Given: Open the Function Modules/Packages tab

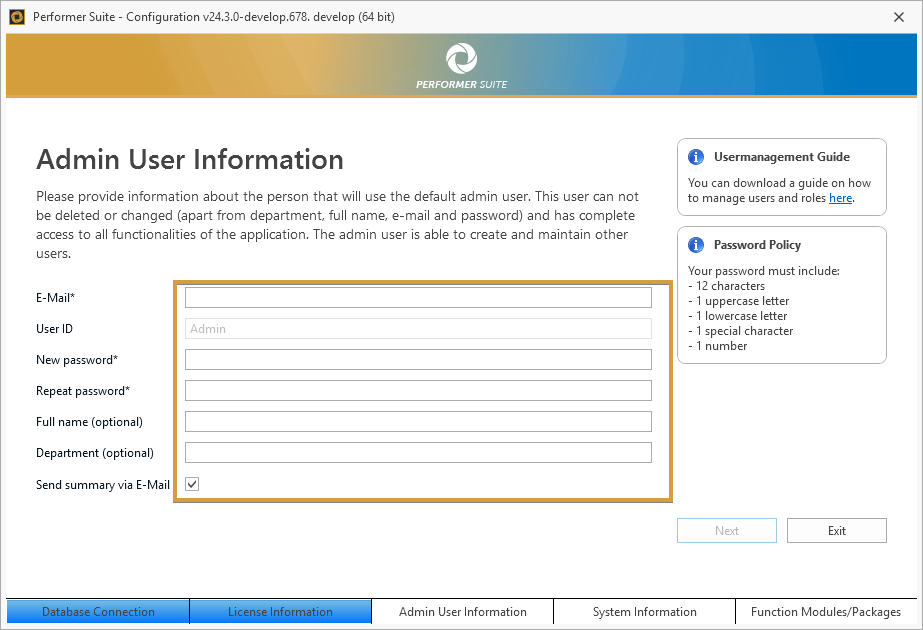Looking at the screenshot, I should tap(826, 612).
